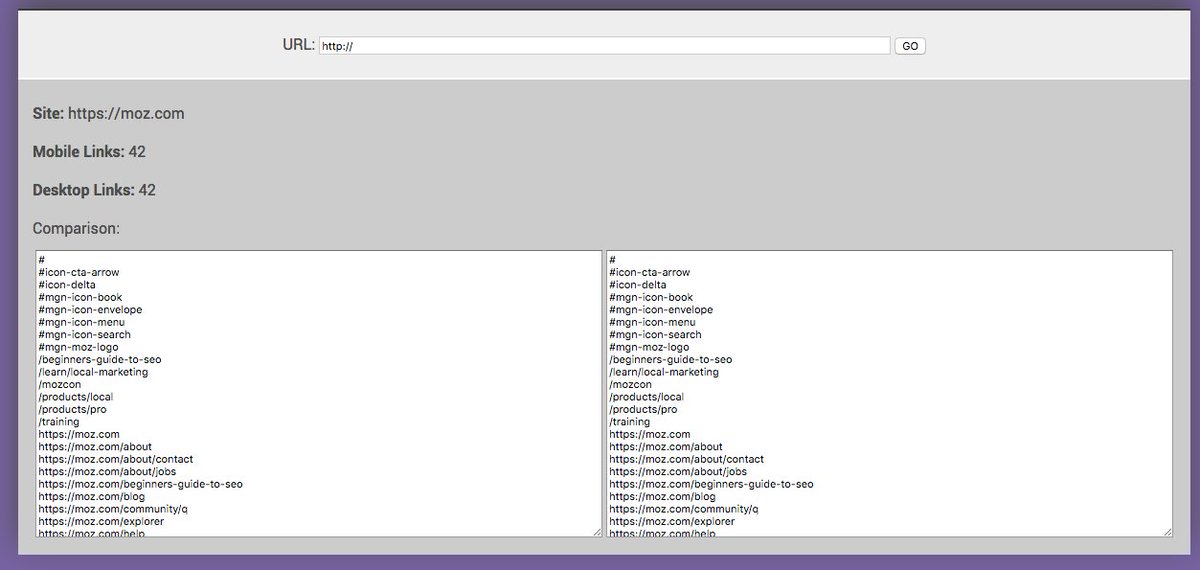Click the URL: label

(299, 45)
